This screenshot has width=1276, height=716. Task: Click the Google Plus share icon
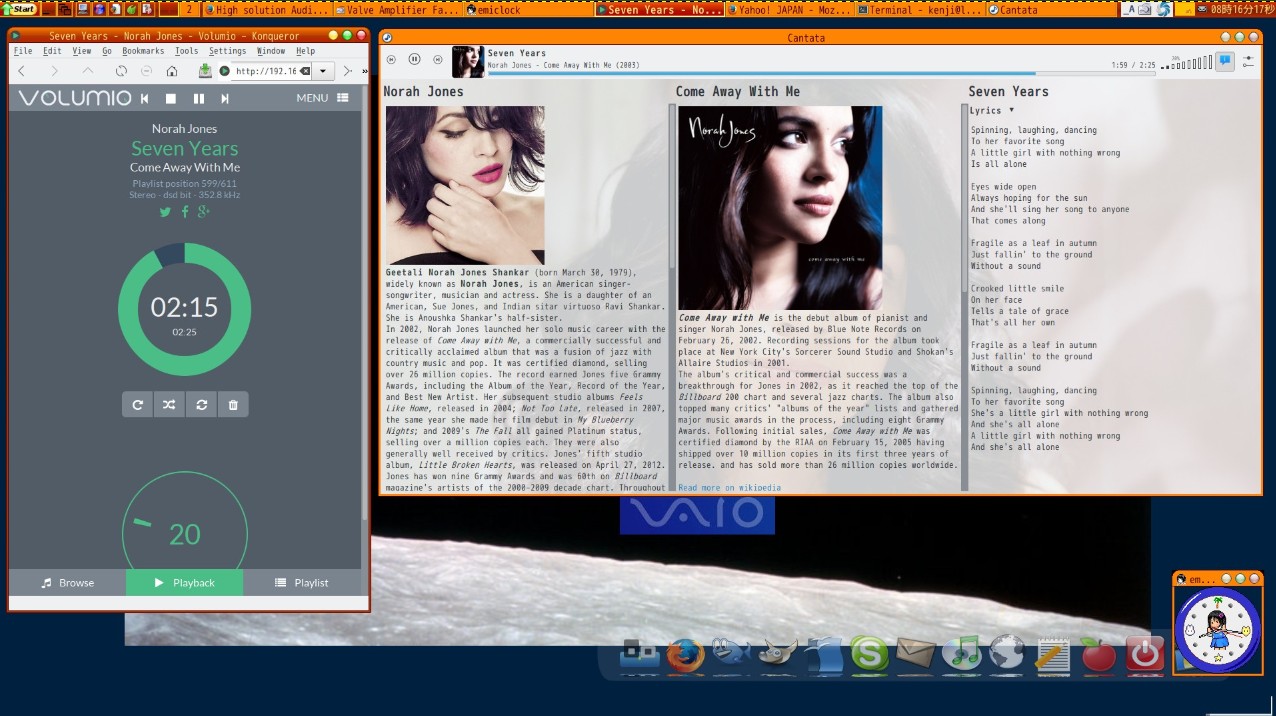(204, 211)
